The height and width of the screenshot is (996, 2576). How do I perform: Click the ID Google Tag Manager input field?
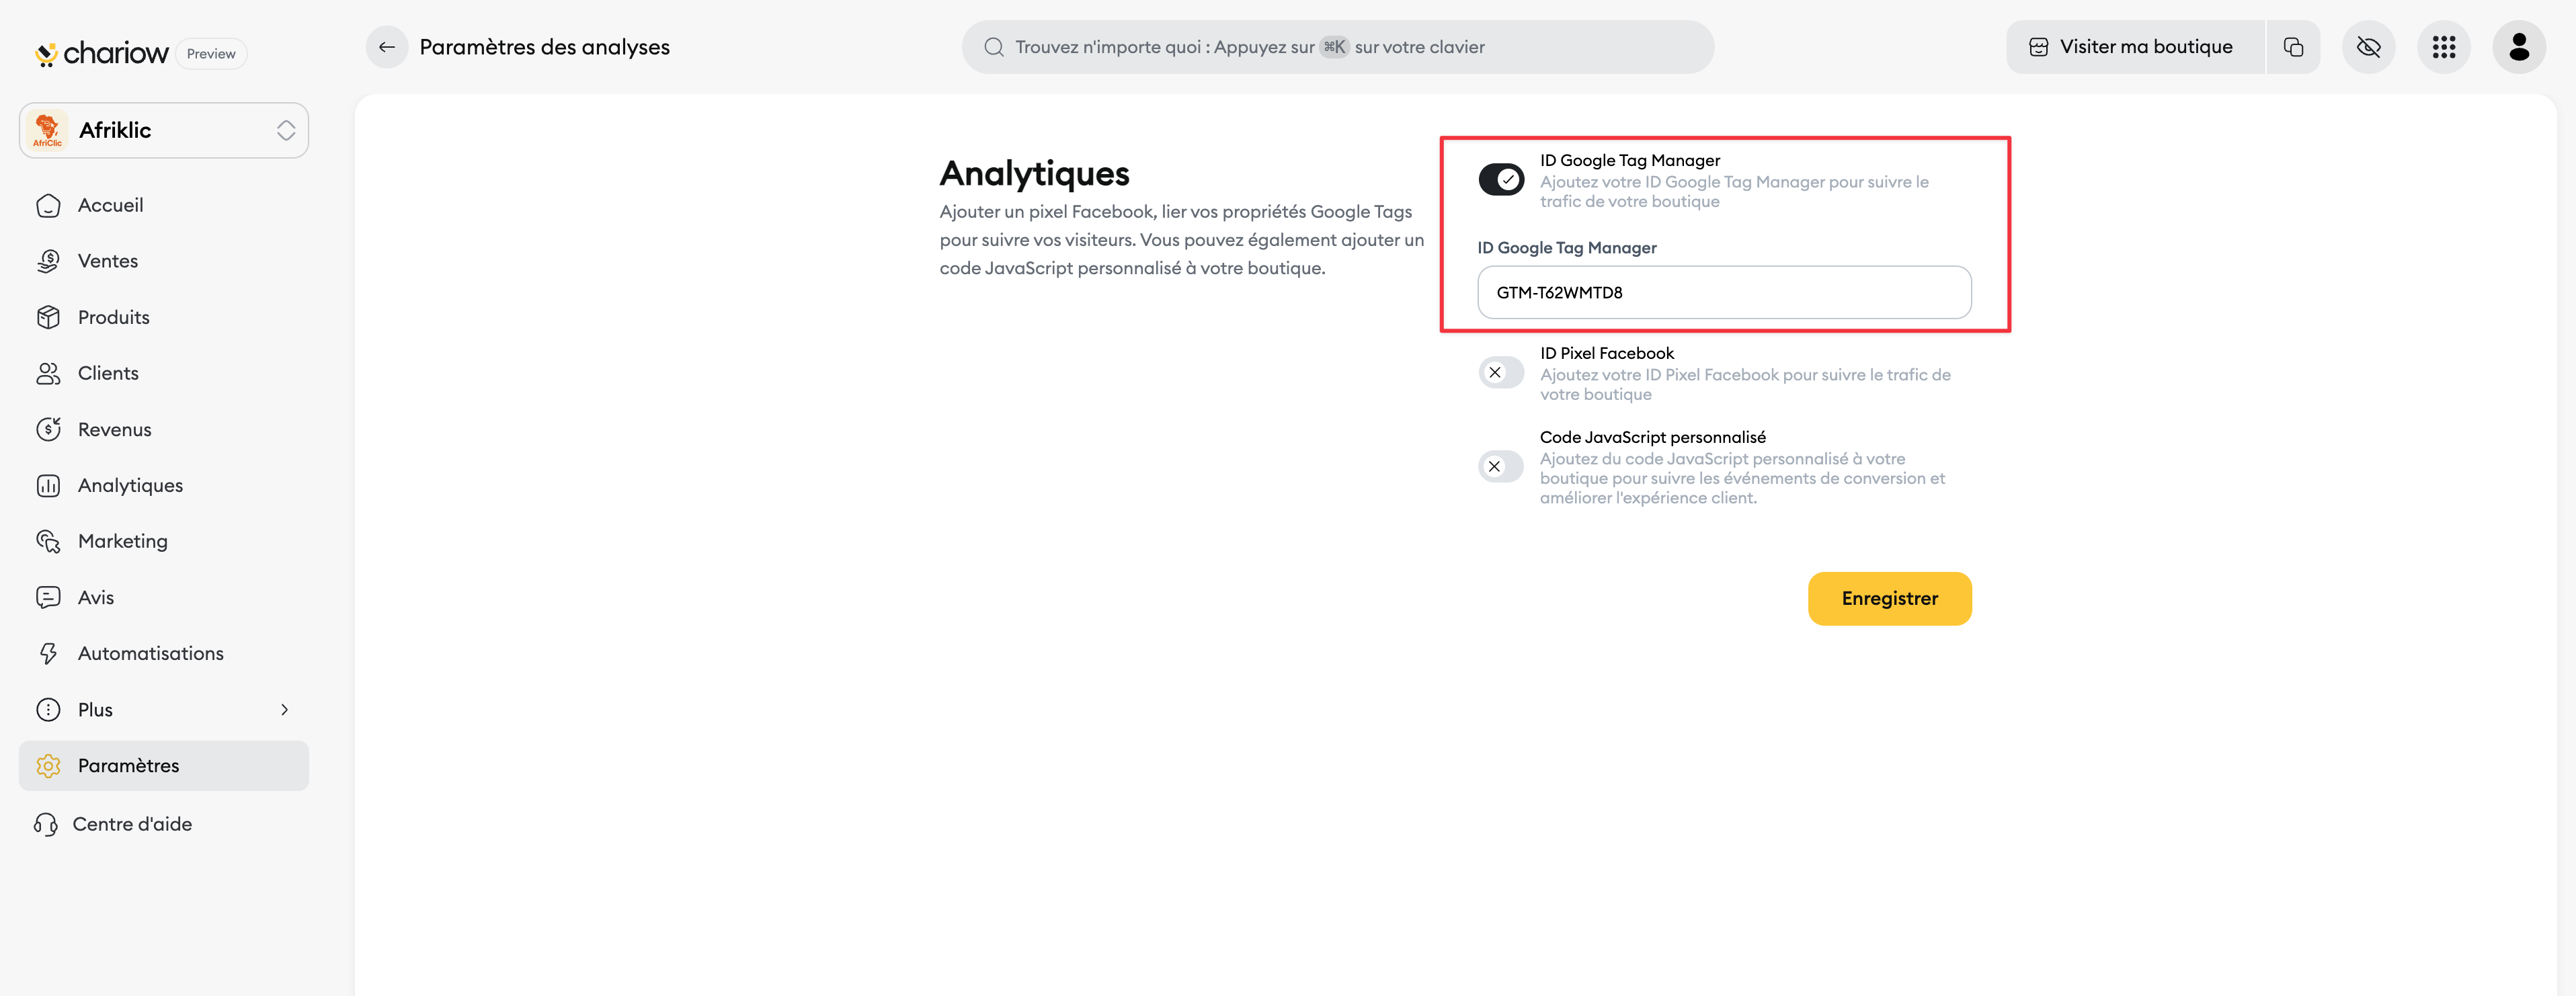[1724, 293]
